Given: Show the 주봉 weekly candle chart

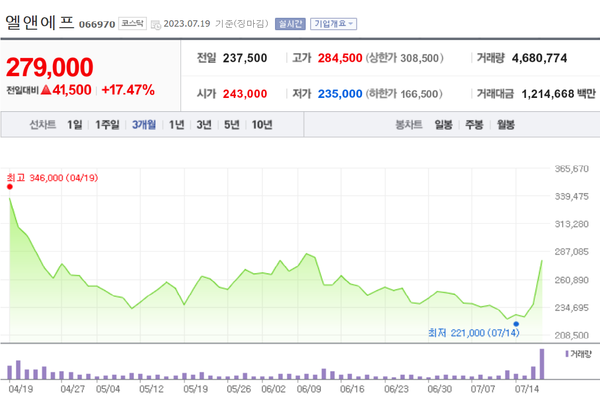Looking at the screenshot, I should tap(476, 125).
